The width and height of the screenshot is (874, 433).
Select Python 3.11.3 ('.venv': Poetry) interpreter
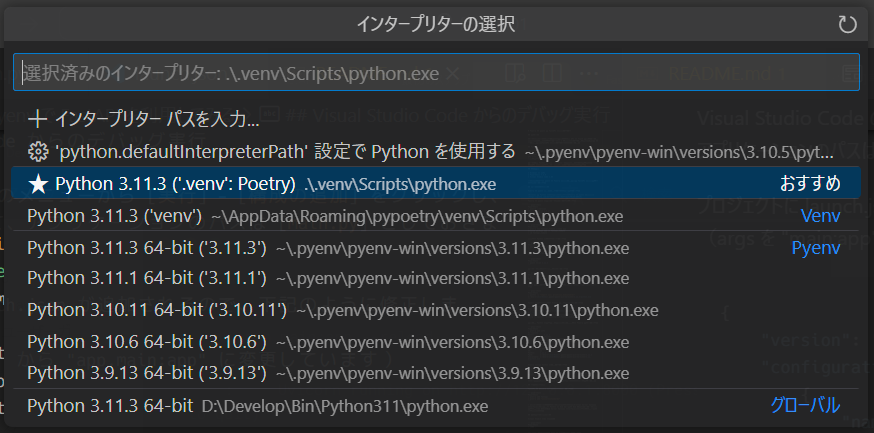click(x=436, y=183)
